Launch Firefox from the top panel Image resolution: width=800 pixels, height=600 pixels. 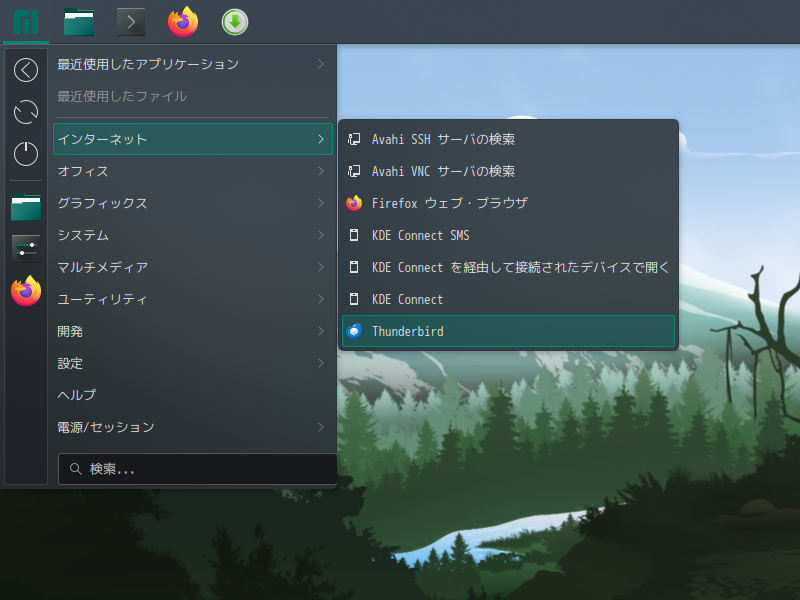point(183,22)
